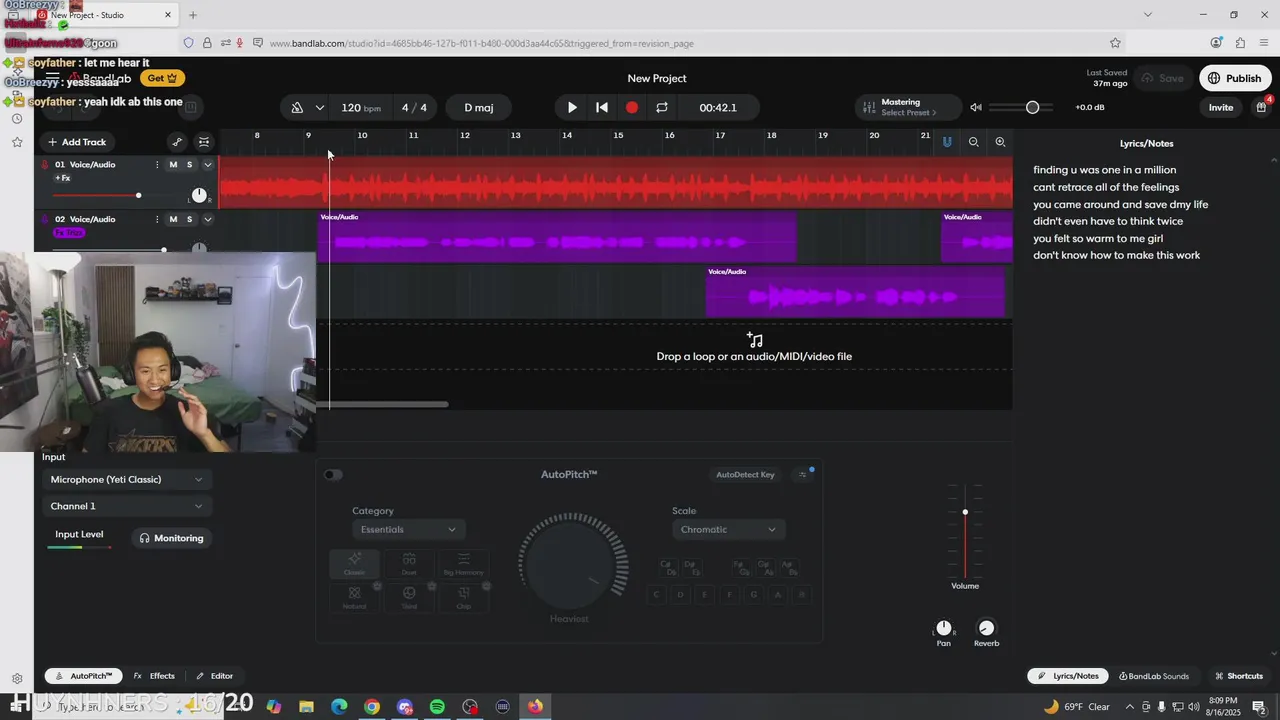Mute the master volume speaker icon

click(976, 107)
